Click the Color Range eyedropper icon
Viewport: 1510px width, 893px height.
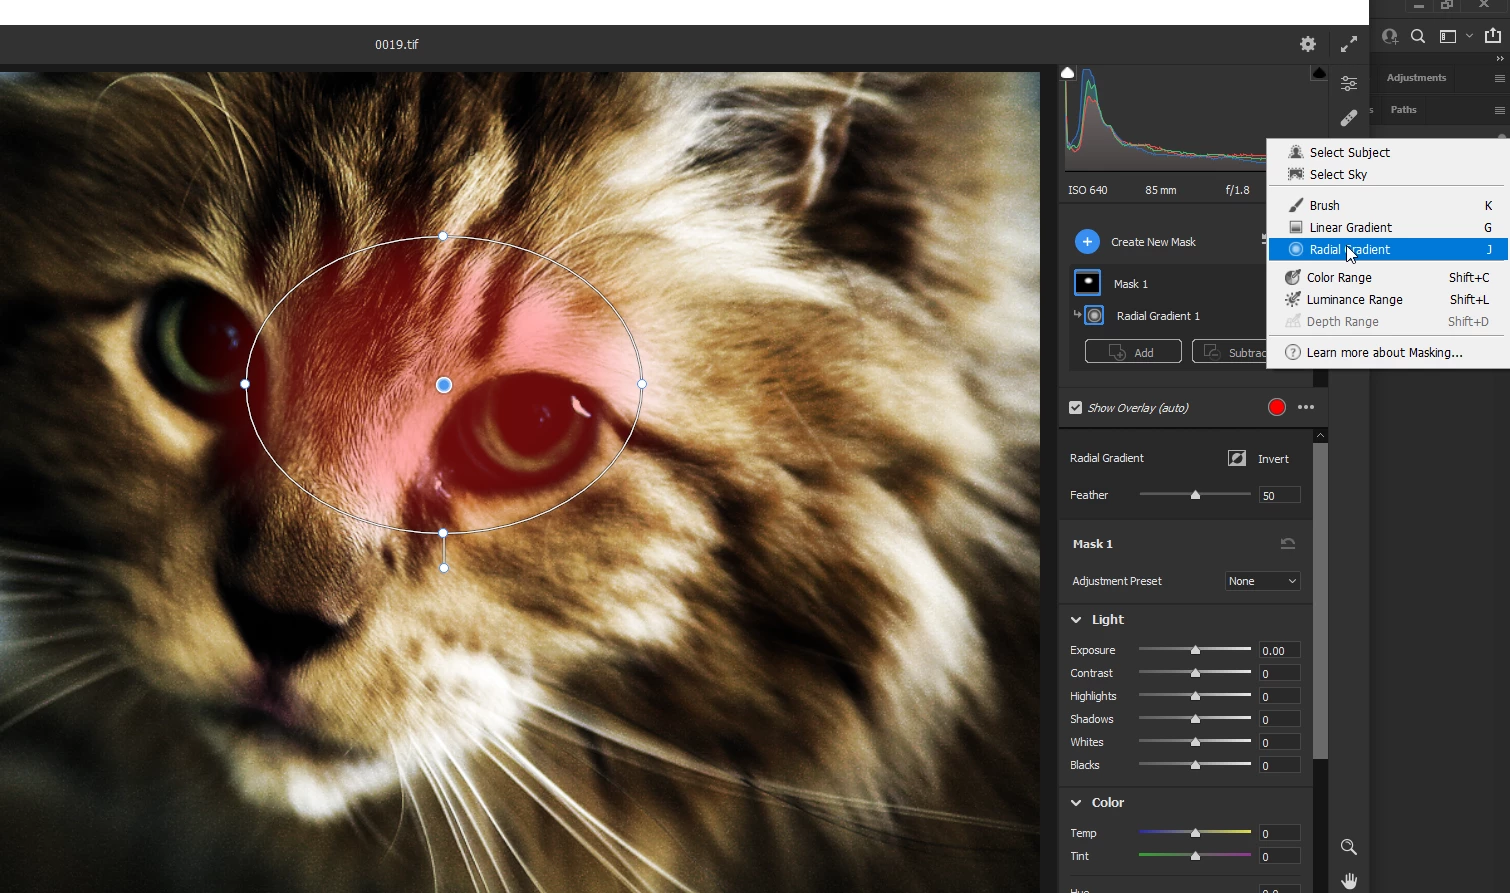(1293, 277)
